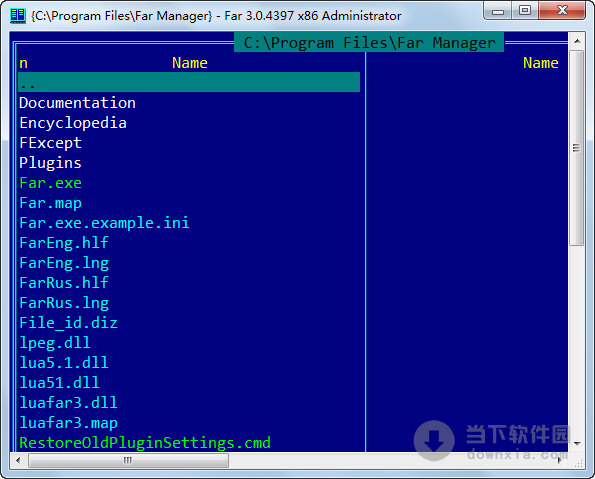Select the lua51.dll file
The width and height of the screenshot is (595, 479).
[59, 383]
